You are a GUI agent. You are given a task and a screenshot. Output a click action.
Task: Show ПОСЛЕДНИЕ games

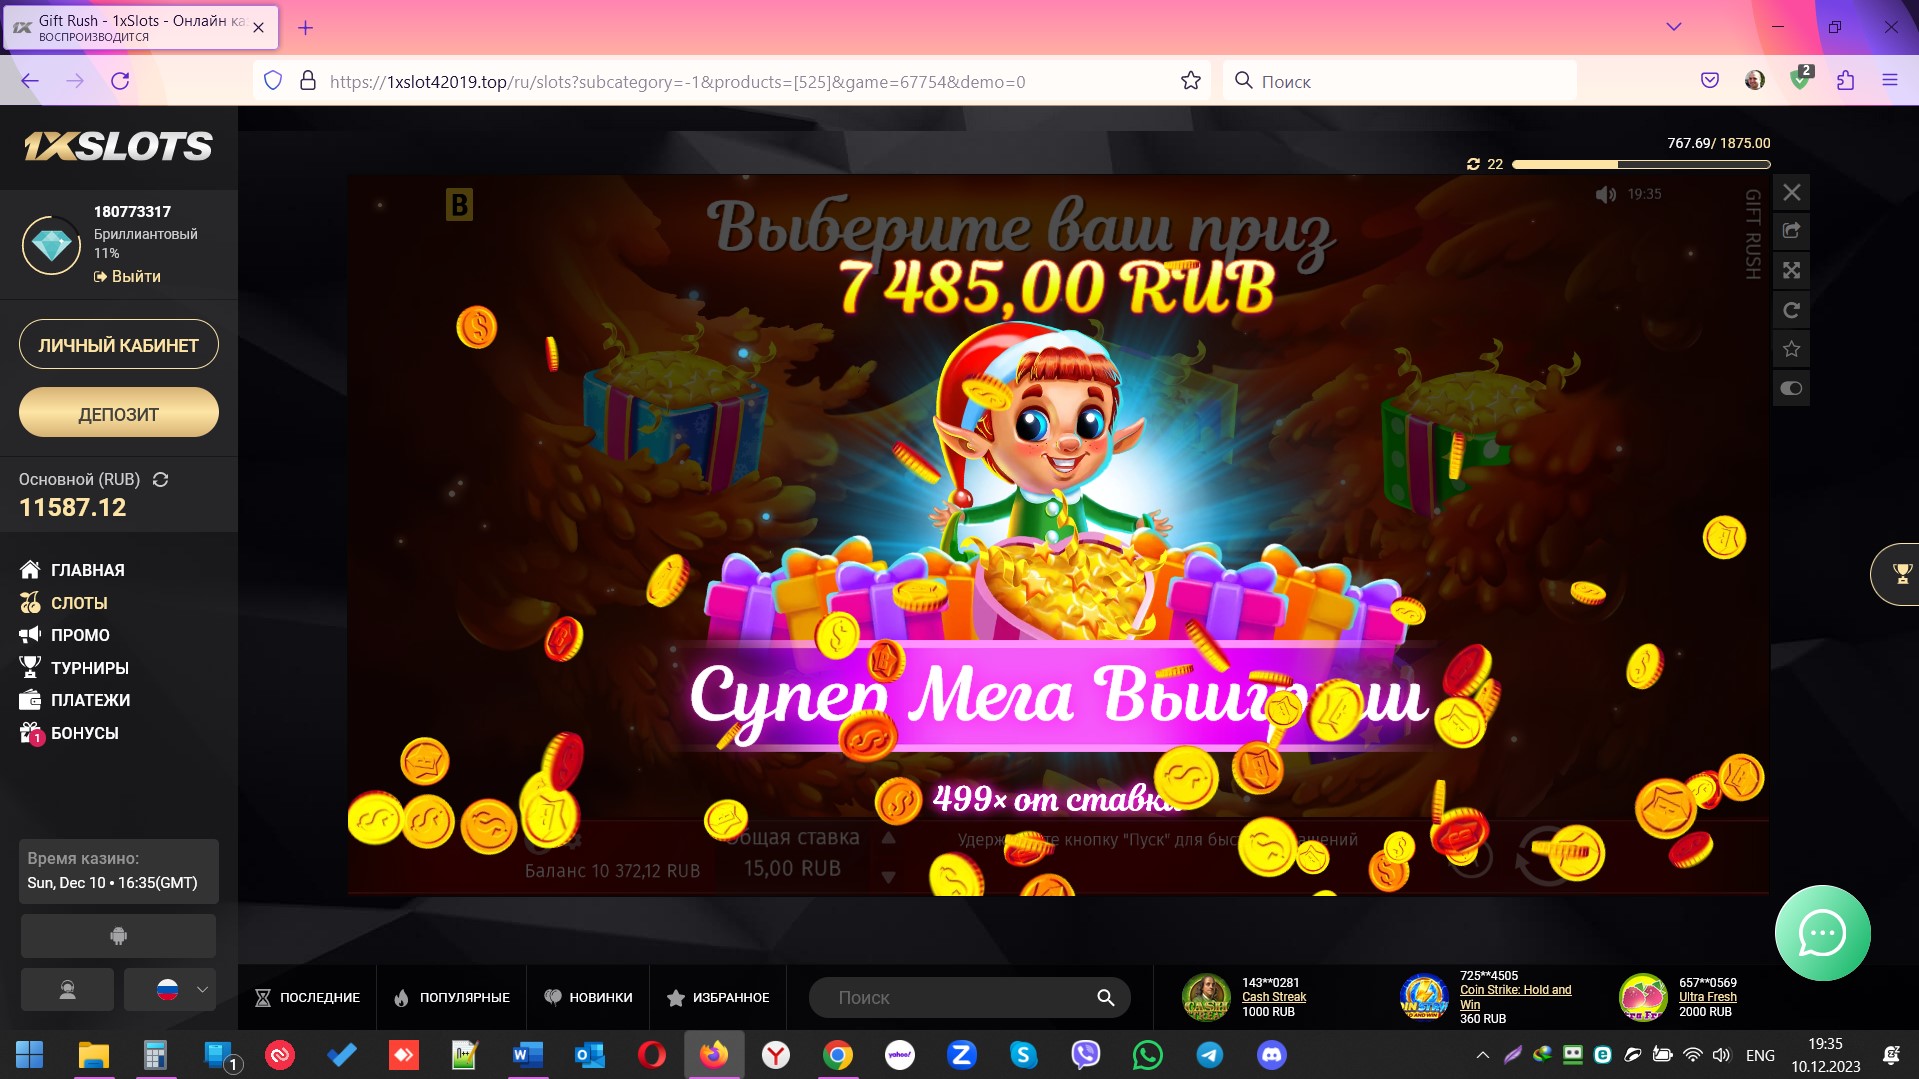point(307,998)
